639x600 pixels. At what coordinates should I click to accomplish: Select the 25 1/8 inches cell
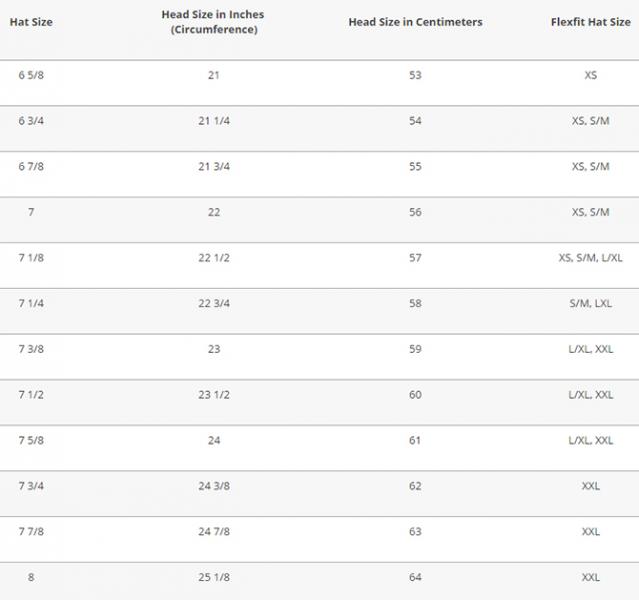[x=214, y=577]
